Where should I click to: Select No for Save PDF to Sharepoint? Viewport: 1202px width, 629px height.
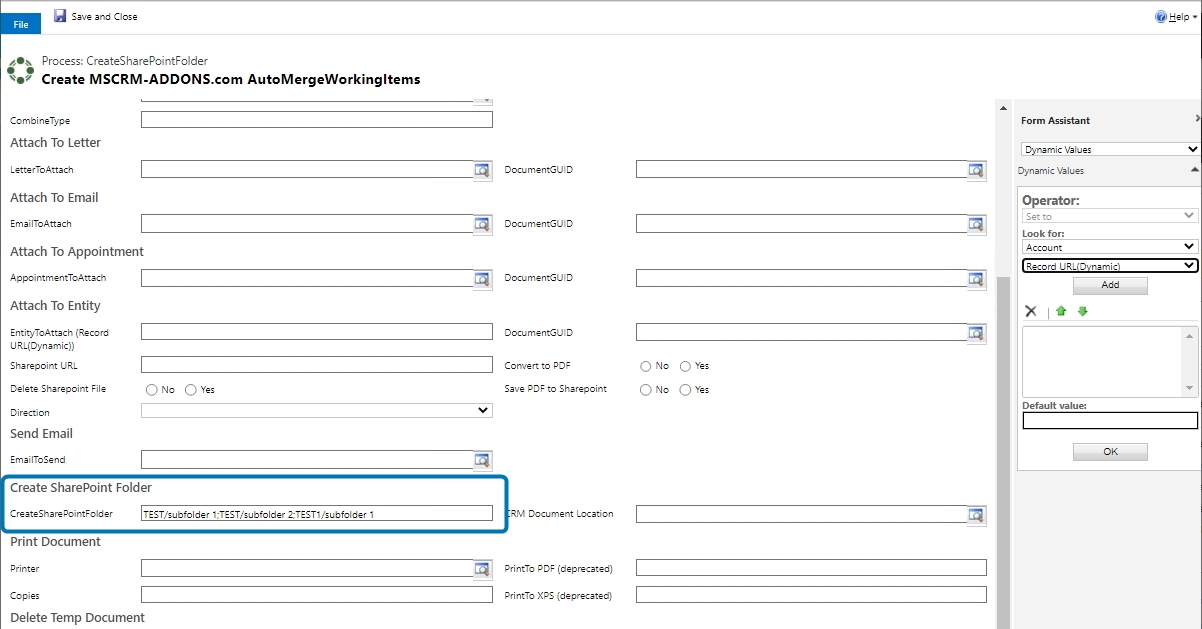click(x=646, y=390)
